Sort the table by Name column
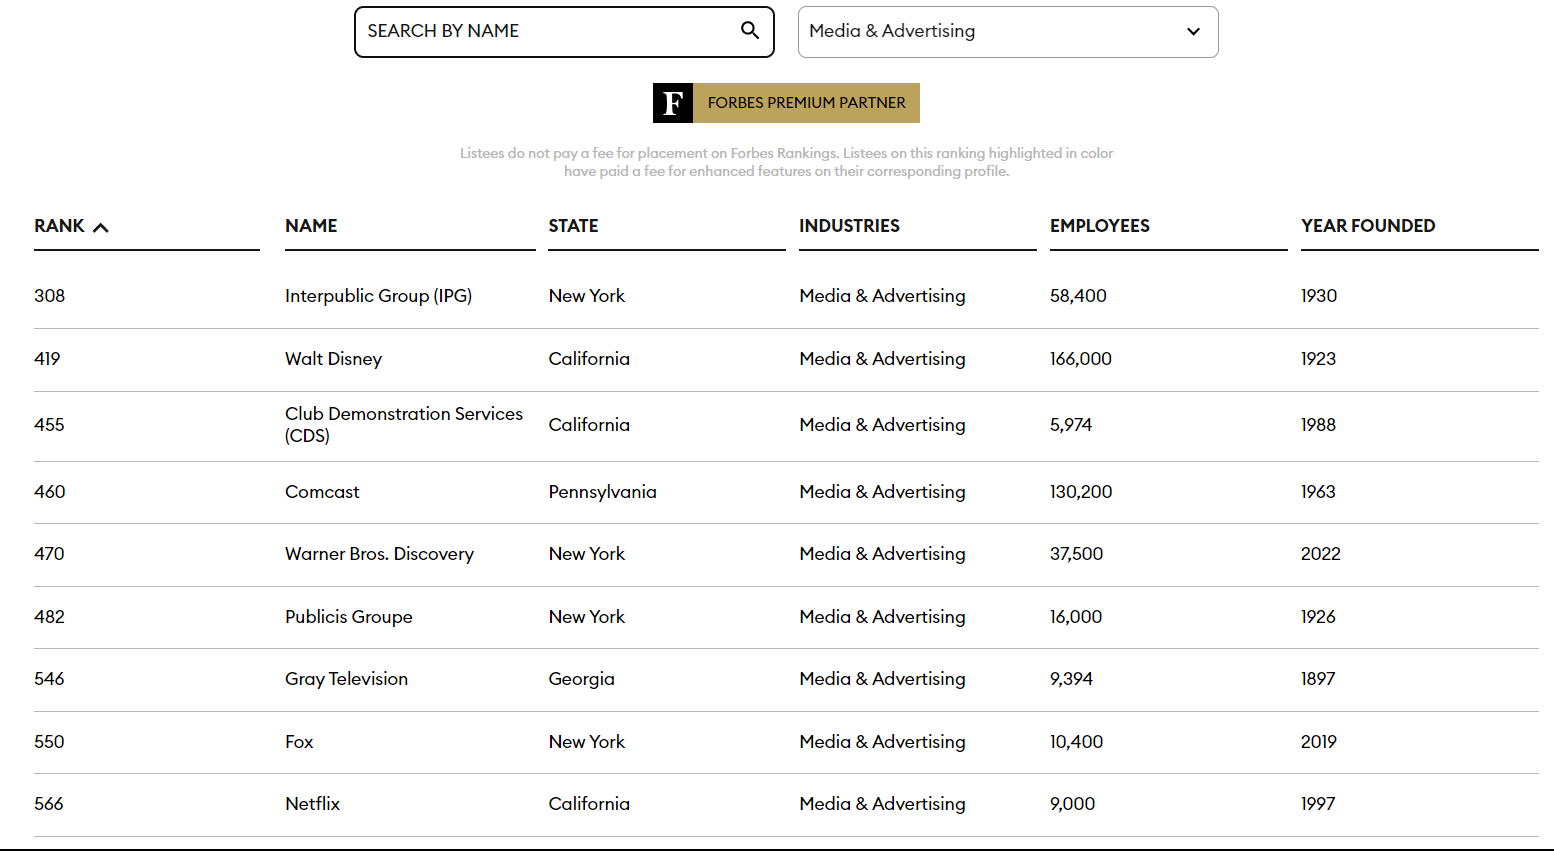Screen dimensions: 1554x851 (x=311, y=226)
